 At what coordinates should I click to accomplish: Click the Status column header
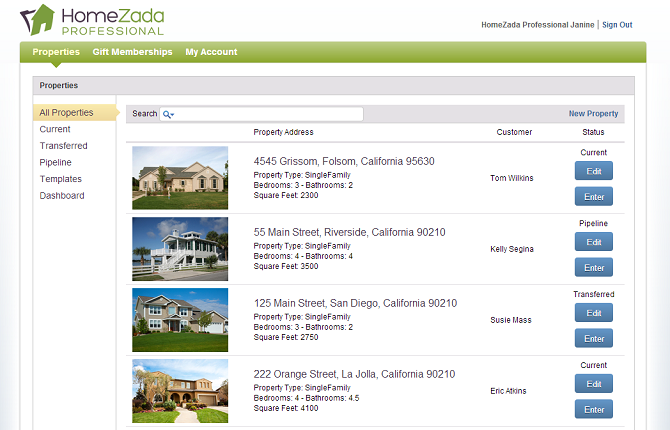tap(593, 132)
